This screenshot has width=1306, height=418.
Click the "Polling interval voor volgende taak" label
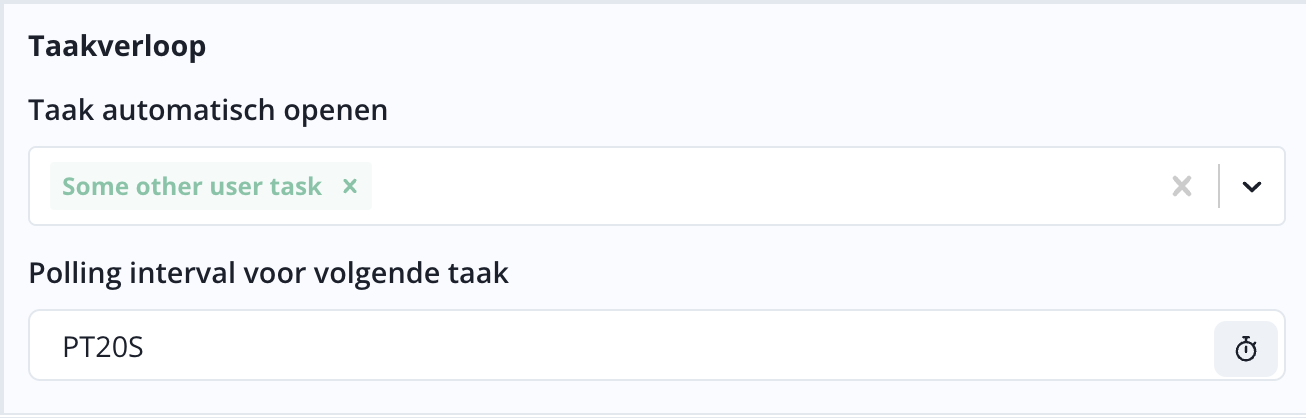pos(269,273)
